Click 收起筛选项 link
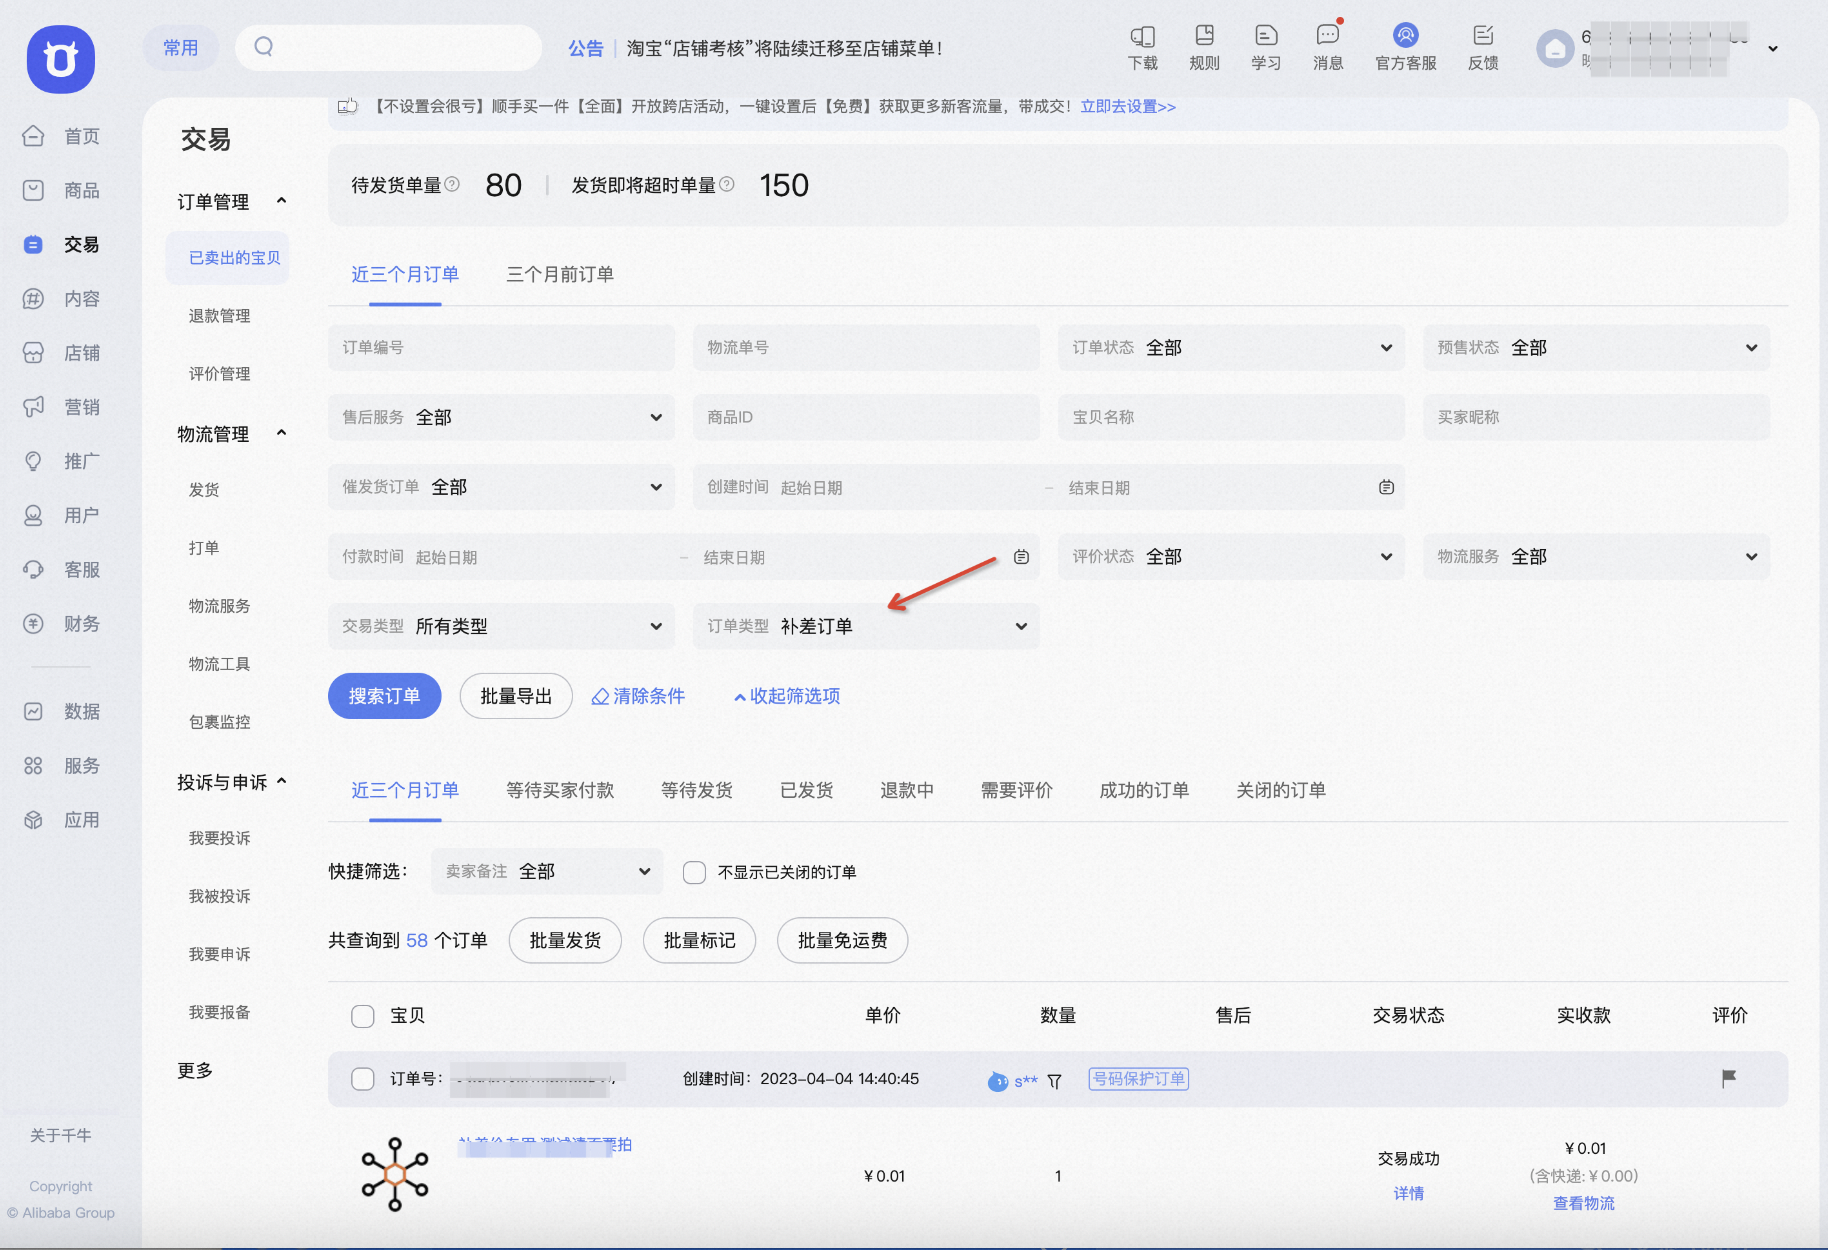The image size is (1828, 1250). point(787,696)
